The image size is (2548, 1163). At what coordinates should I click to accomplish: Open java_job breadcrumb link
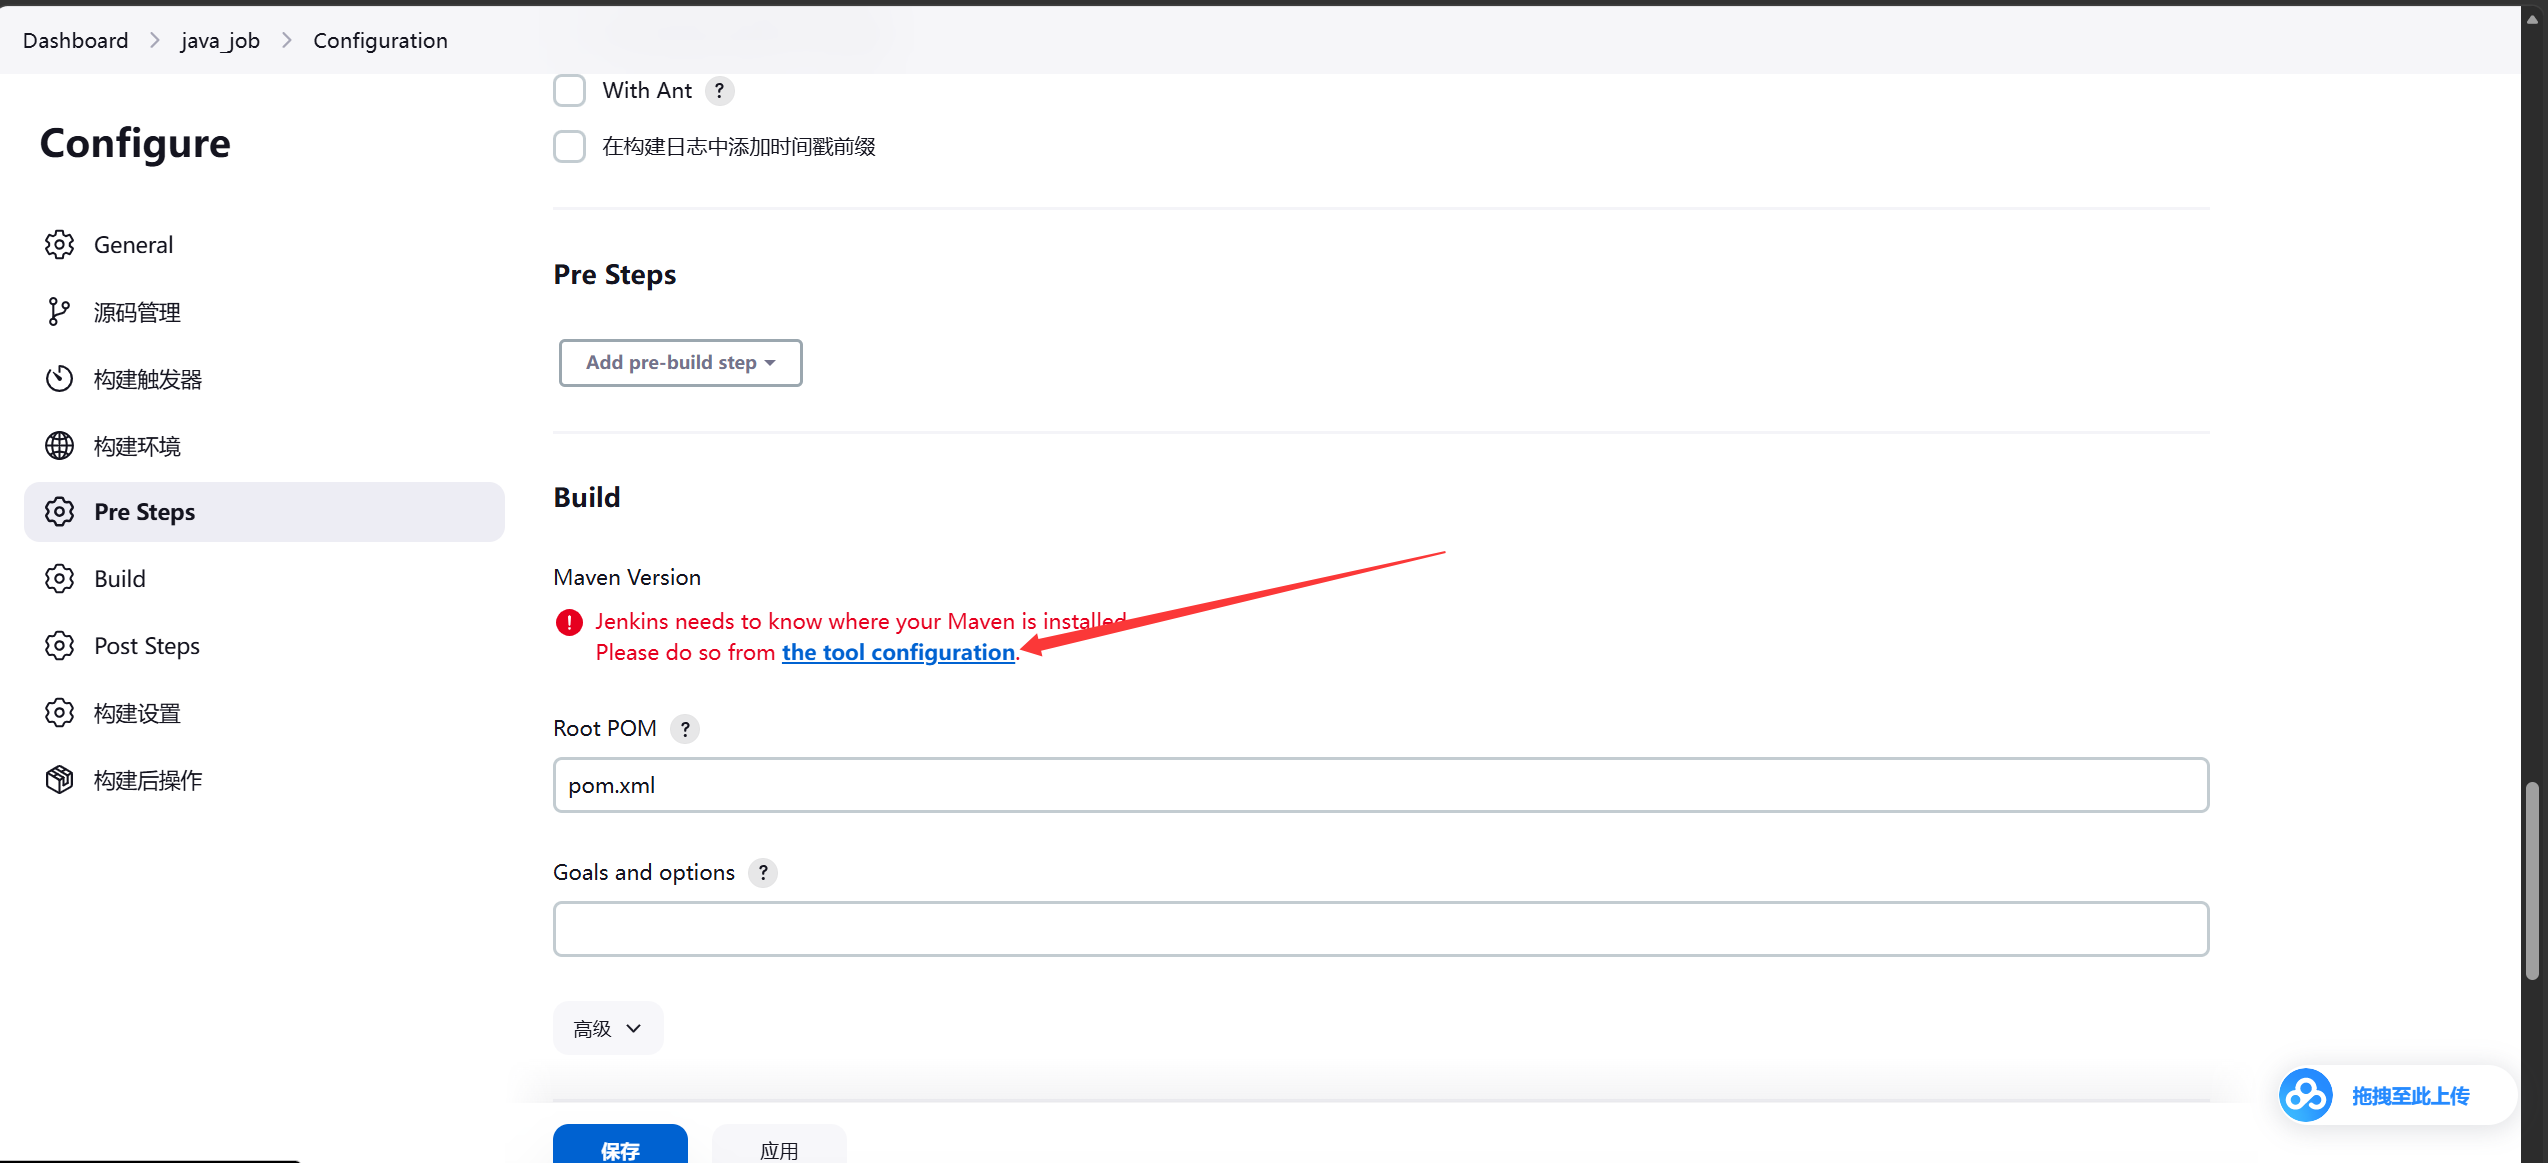[220, 40]
